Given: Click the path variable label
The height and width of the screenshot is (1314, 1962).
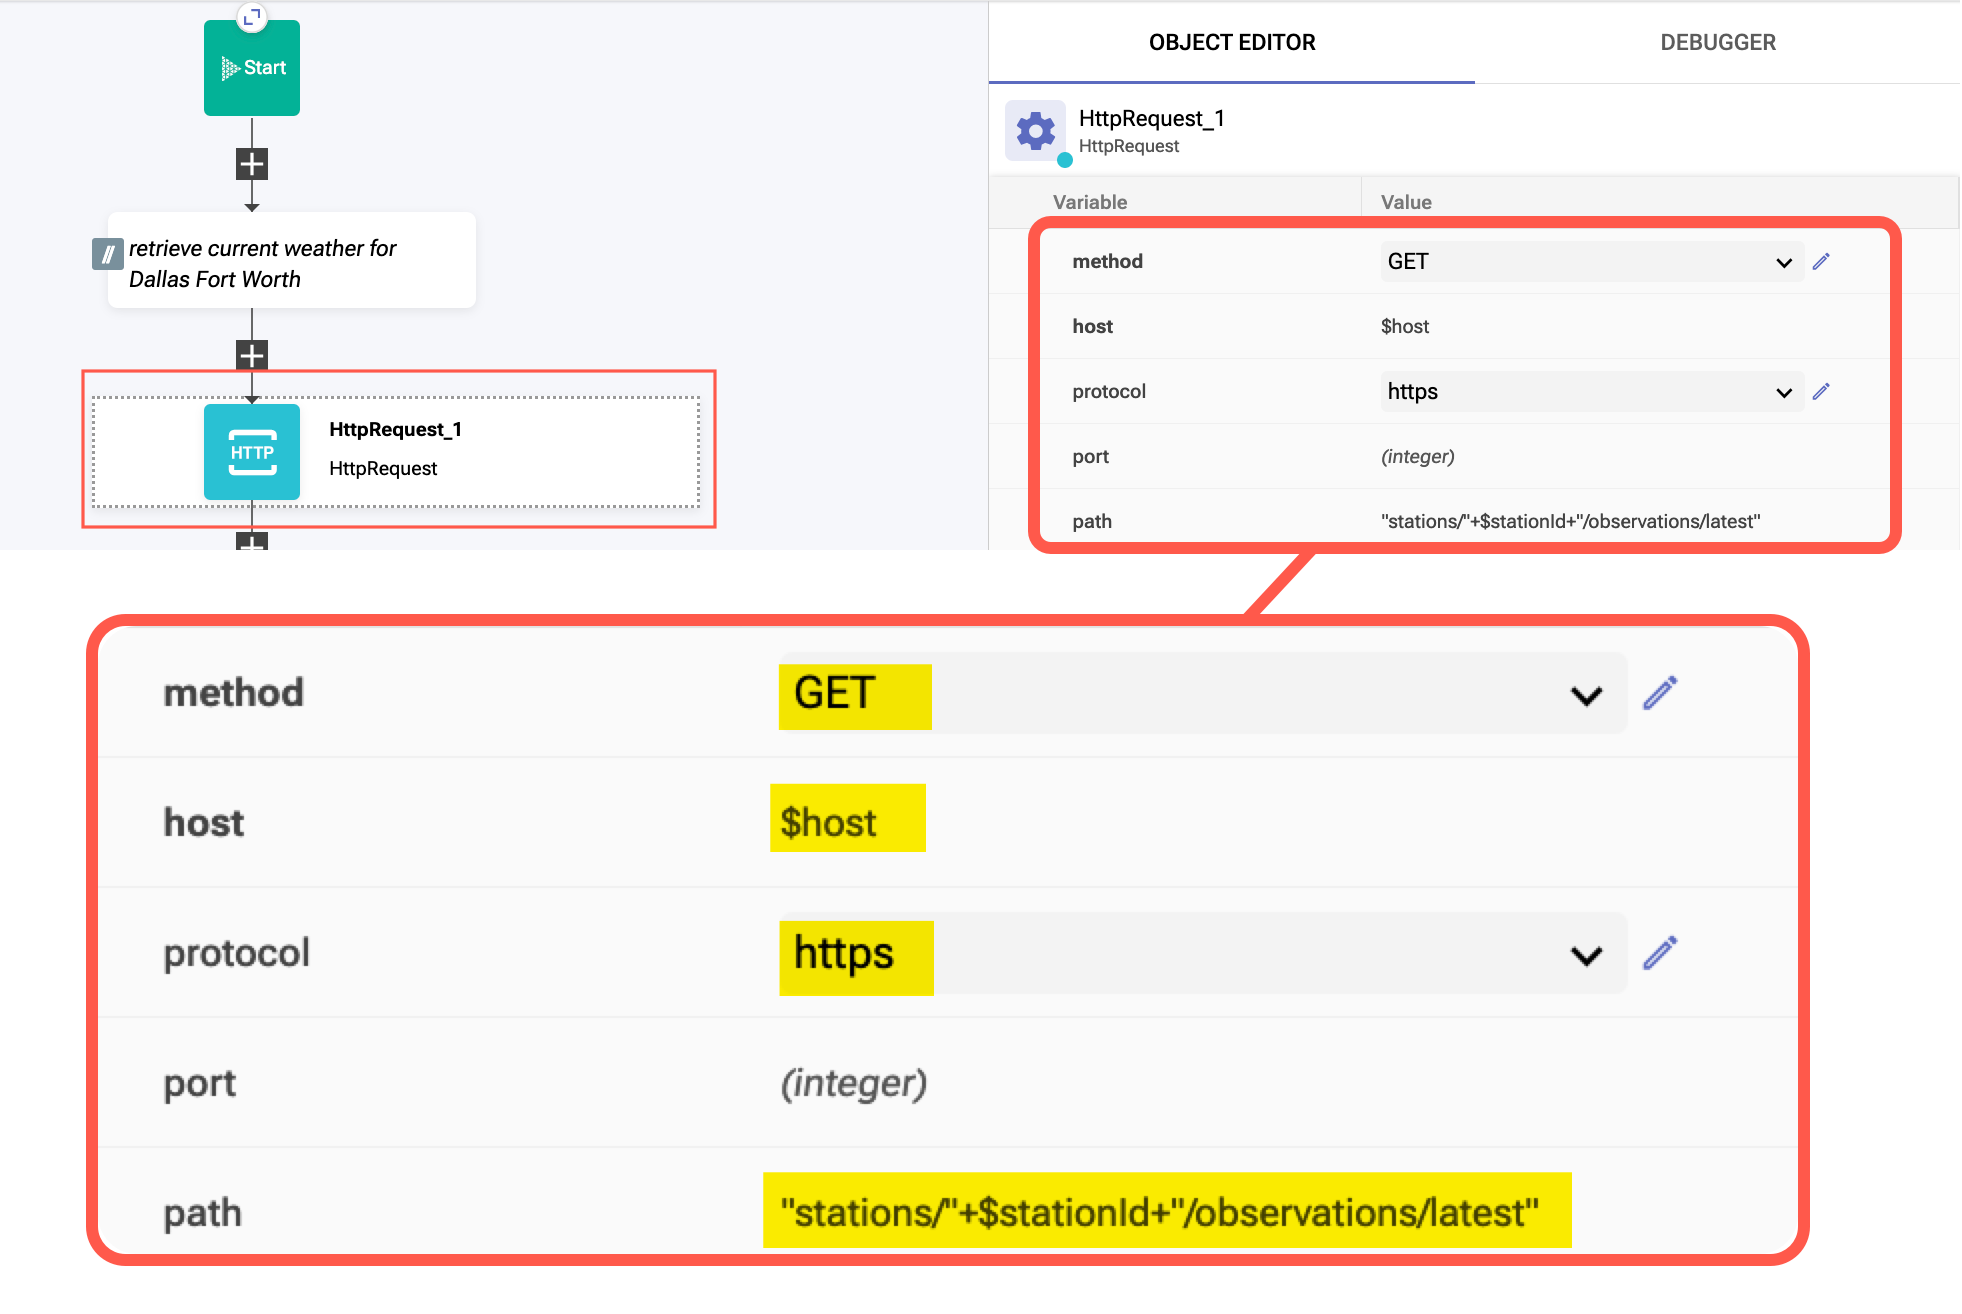Looking at the screenshot, I should point(1092,521).
